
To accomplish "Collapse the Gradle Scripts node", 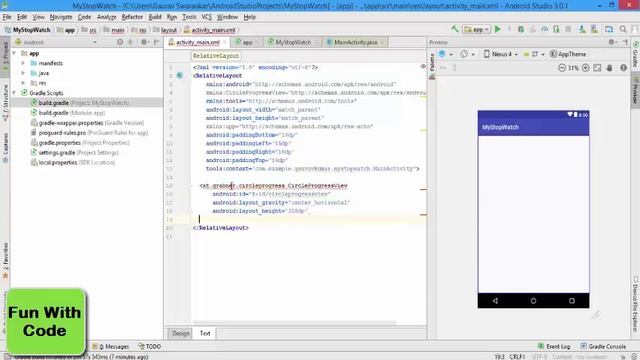I will coord(15,93).
